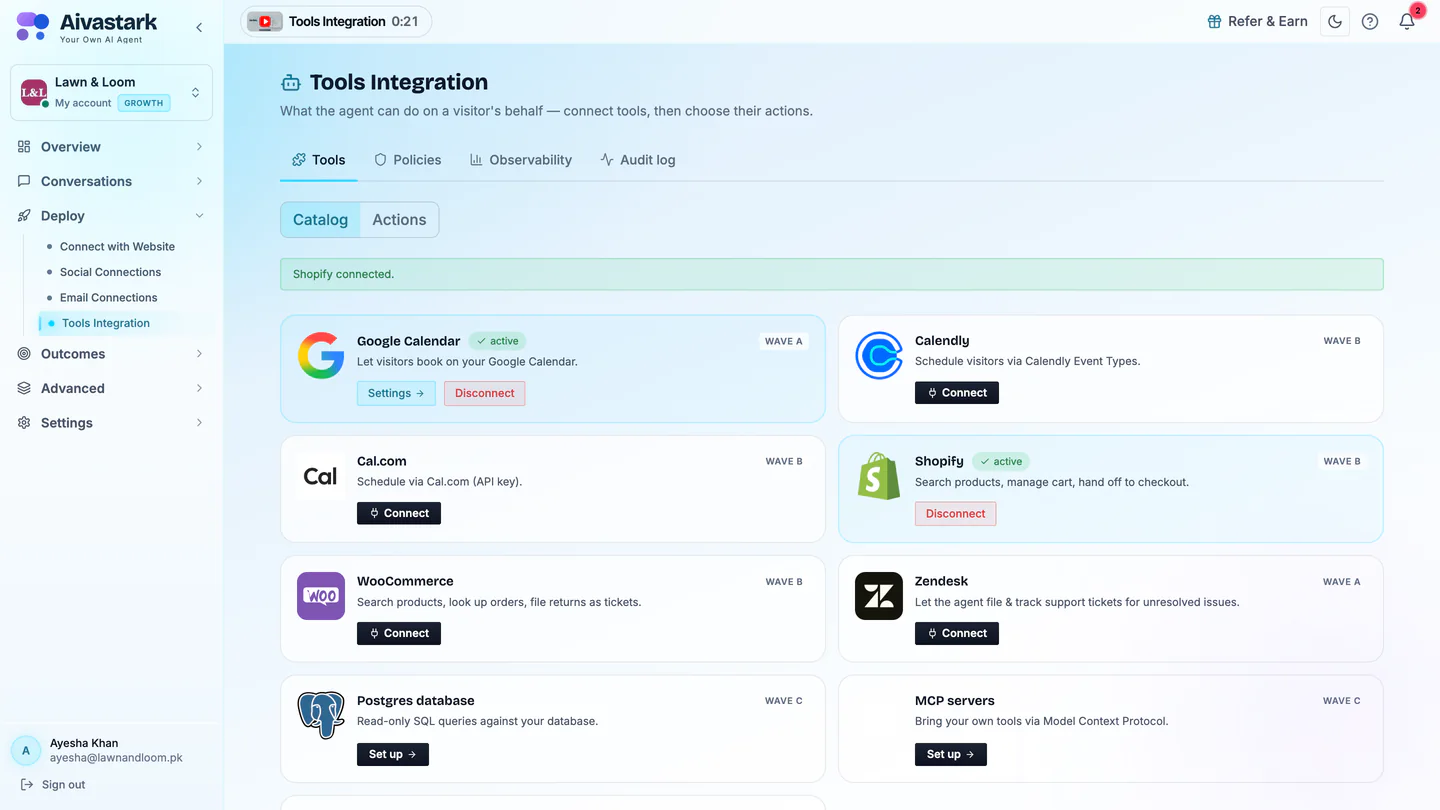Disconnect Google Calendar

pyautogui.click(x=485, y=393)
